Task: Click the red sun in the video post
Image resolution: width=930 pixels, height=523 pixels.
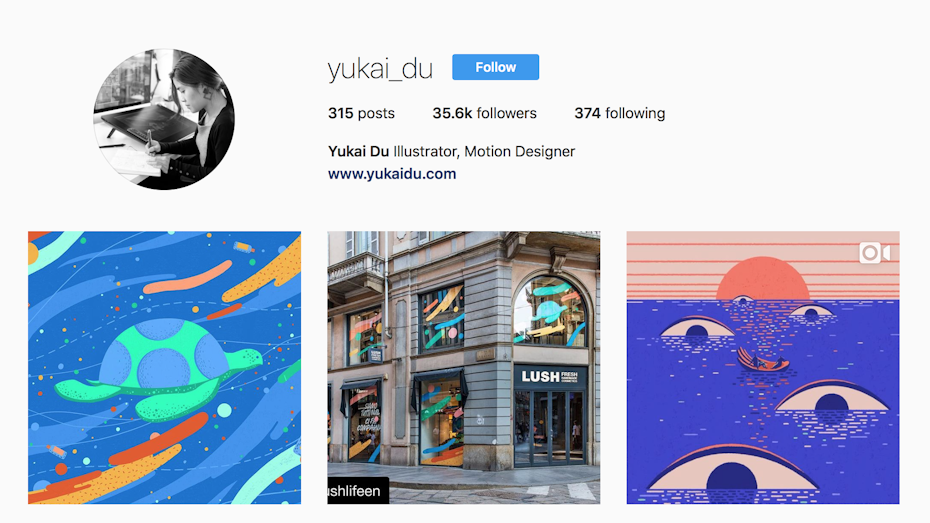Action: (x=763, y=278)
